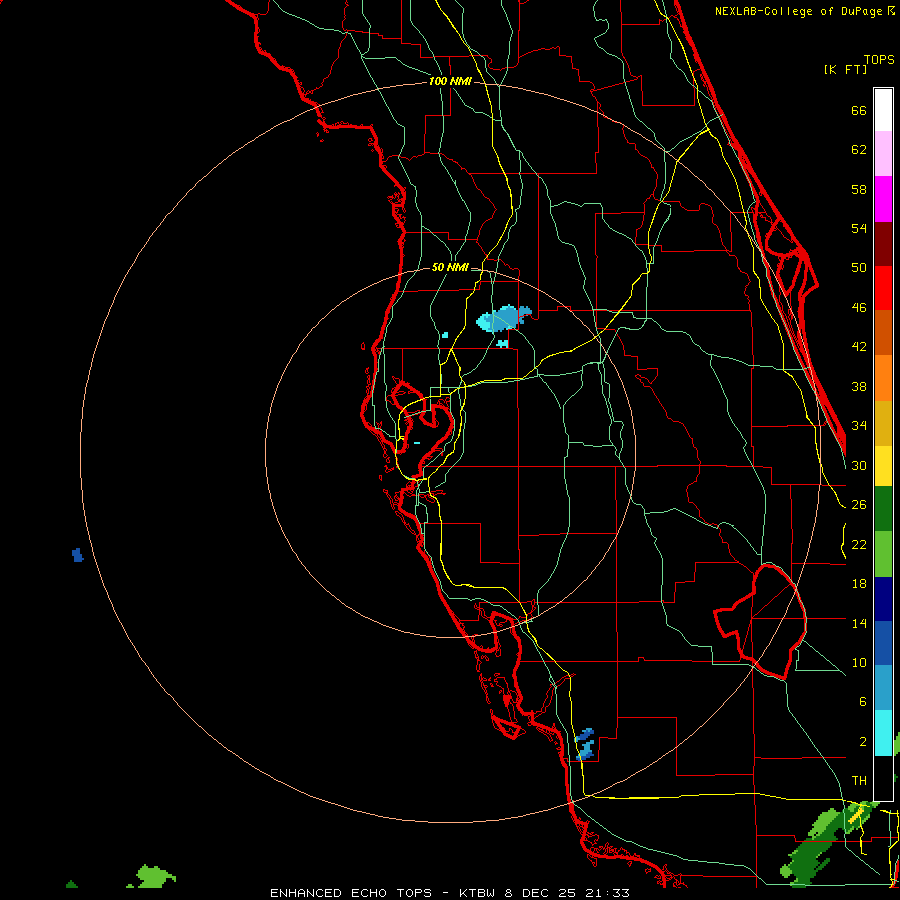Click the [K FT] units label
Screen dimensions: 900x900
click(x=845, y=69)
